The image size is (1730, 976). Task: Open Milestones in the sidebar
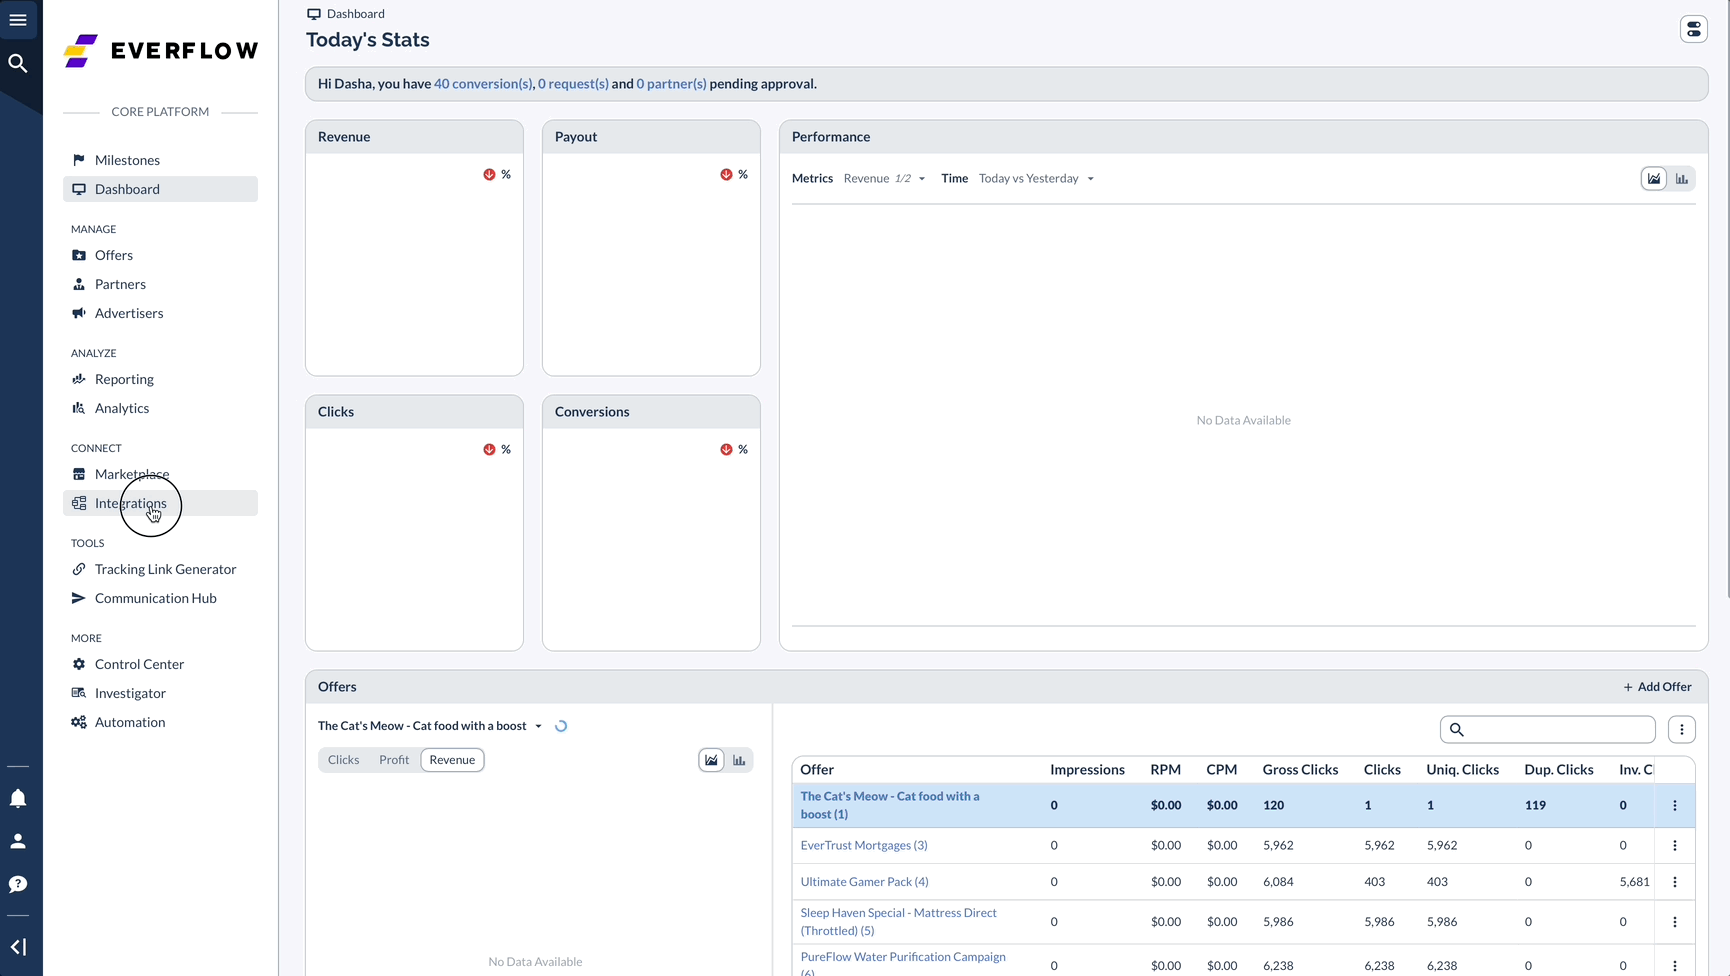[160, 160]
